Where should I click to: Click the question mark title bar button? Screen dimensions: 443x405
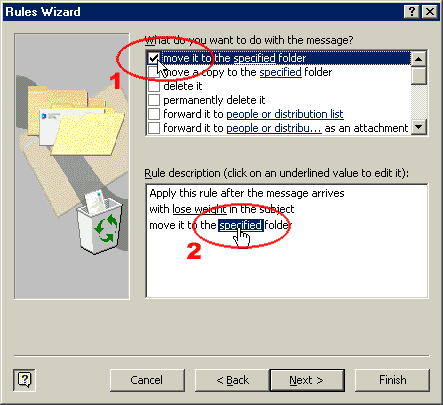[x=412, y=12]
